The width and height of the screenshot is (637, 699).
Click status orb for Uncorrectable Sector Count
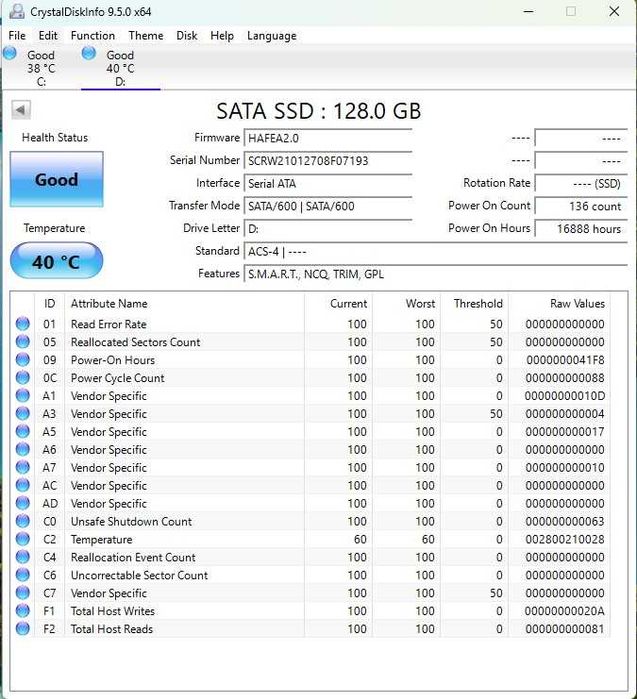point(23,575)
